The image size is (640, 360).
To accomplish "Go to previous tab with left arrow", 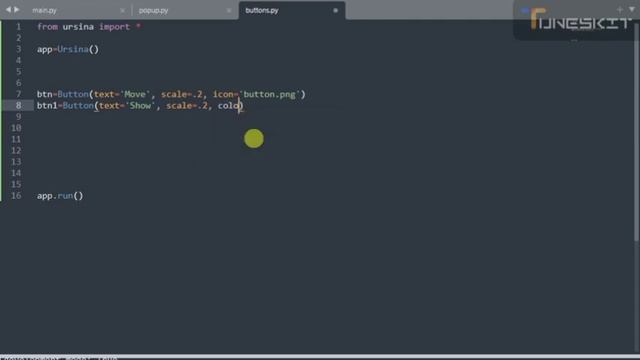I will 8,9.
